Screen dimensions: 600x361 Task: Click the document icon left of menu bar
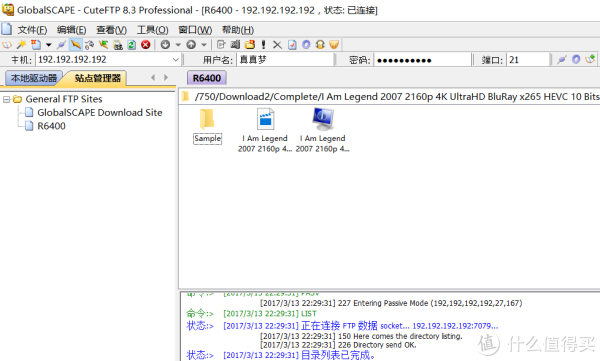tap(6, 29)
